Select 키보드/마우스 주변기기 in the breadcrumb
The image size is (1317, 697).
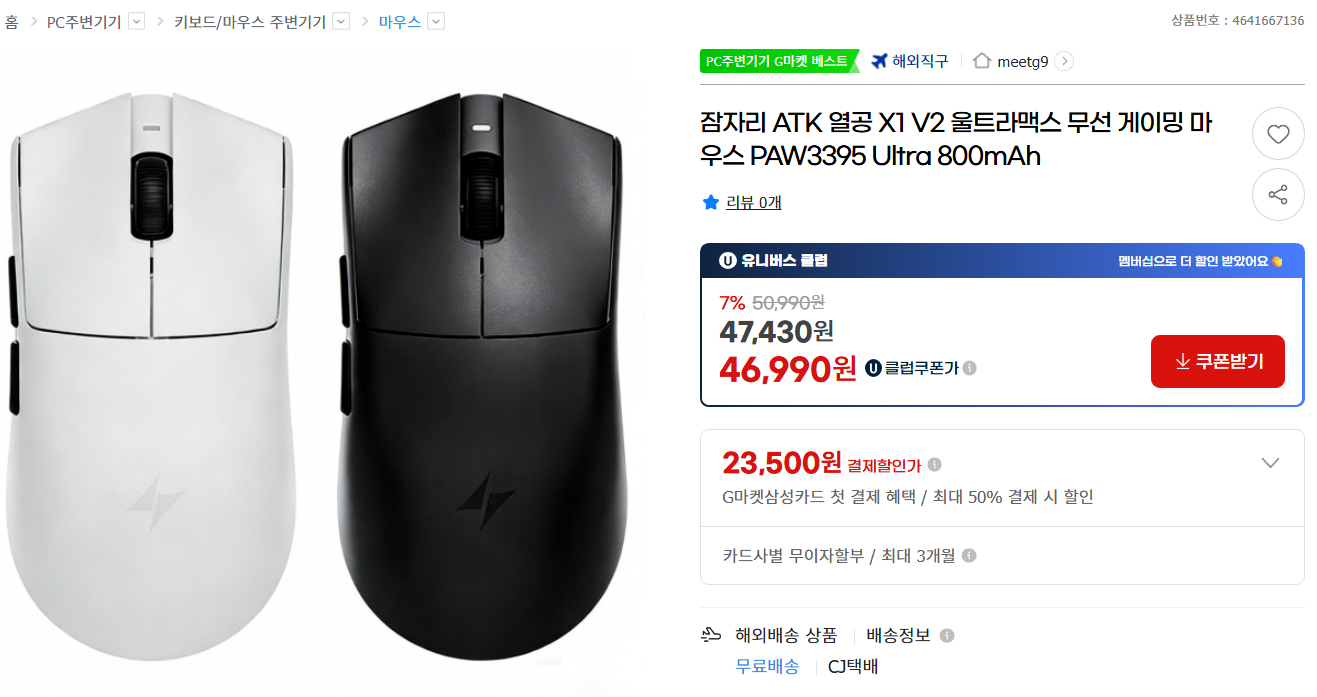click(x=250, y=20)
